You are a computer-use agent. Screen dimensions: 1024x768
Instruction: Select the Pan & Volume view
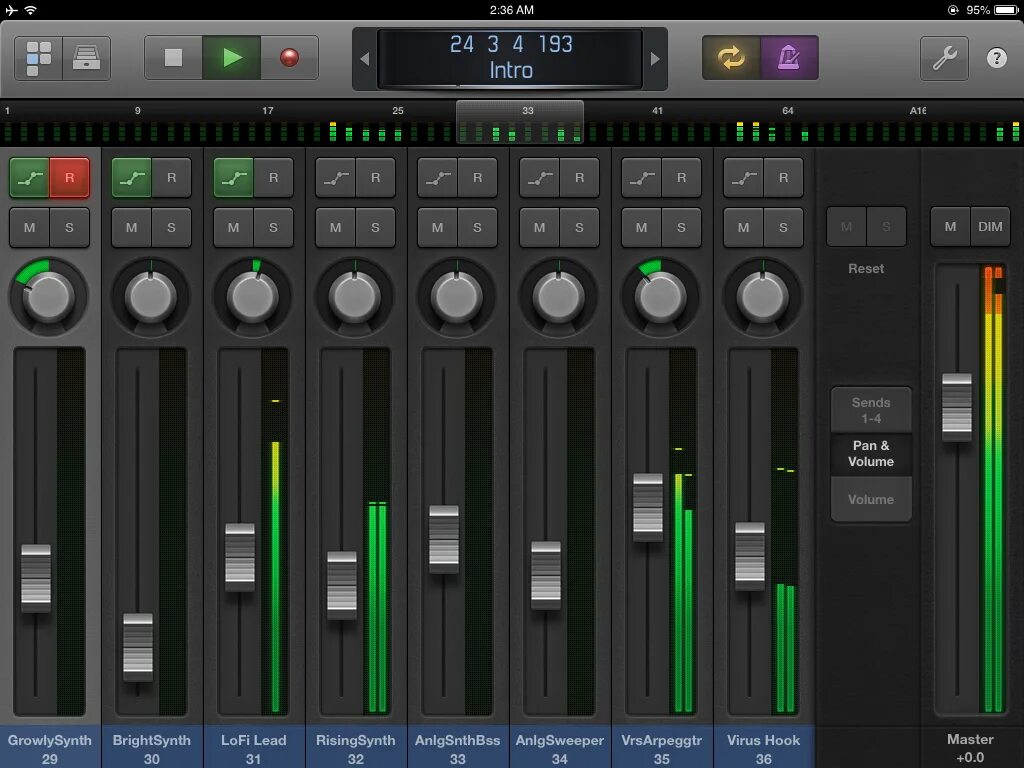pos(871,453)
